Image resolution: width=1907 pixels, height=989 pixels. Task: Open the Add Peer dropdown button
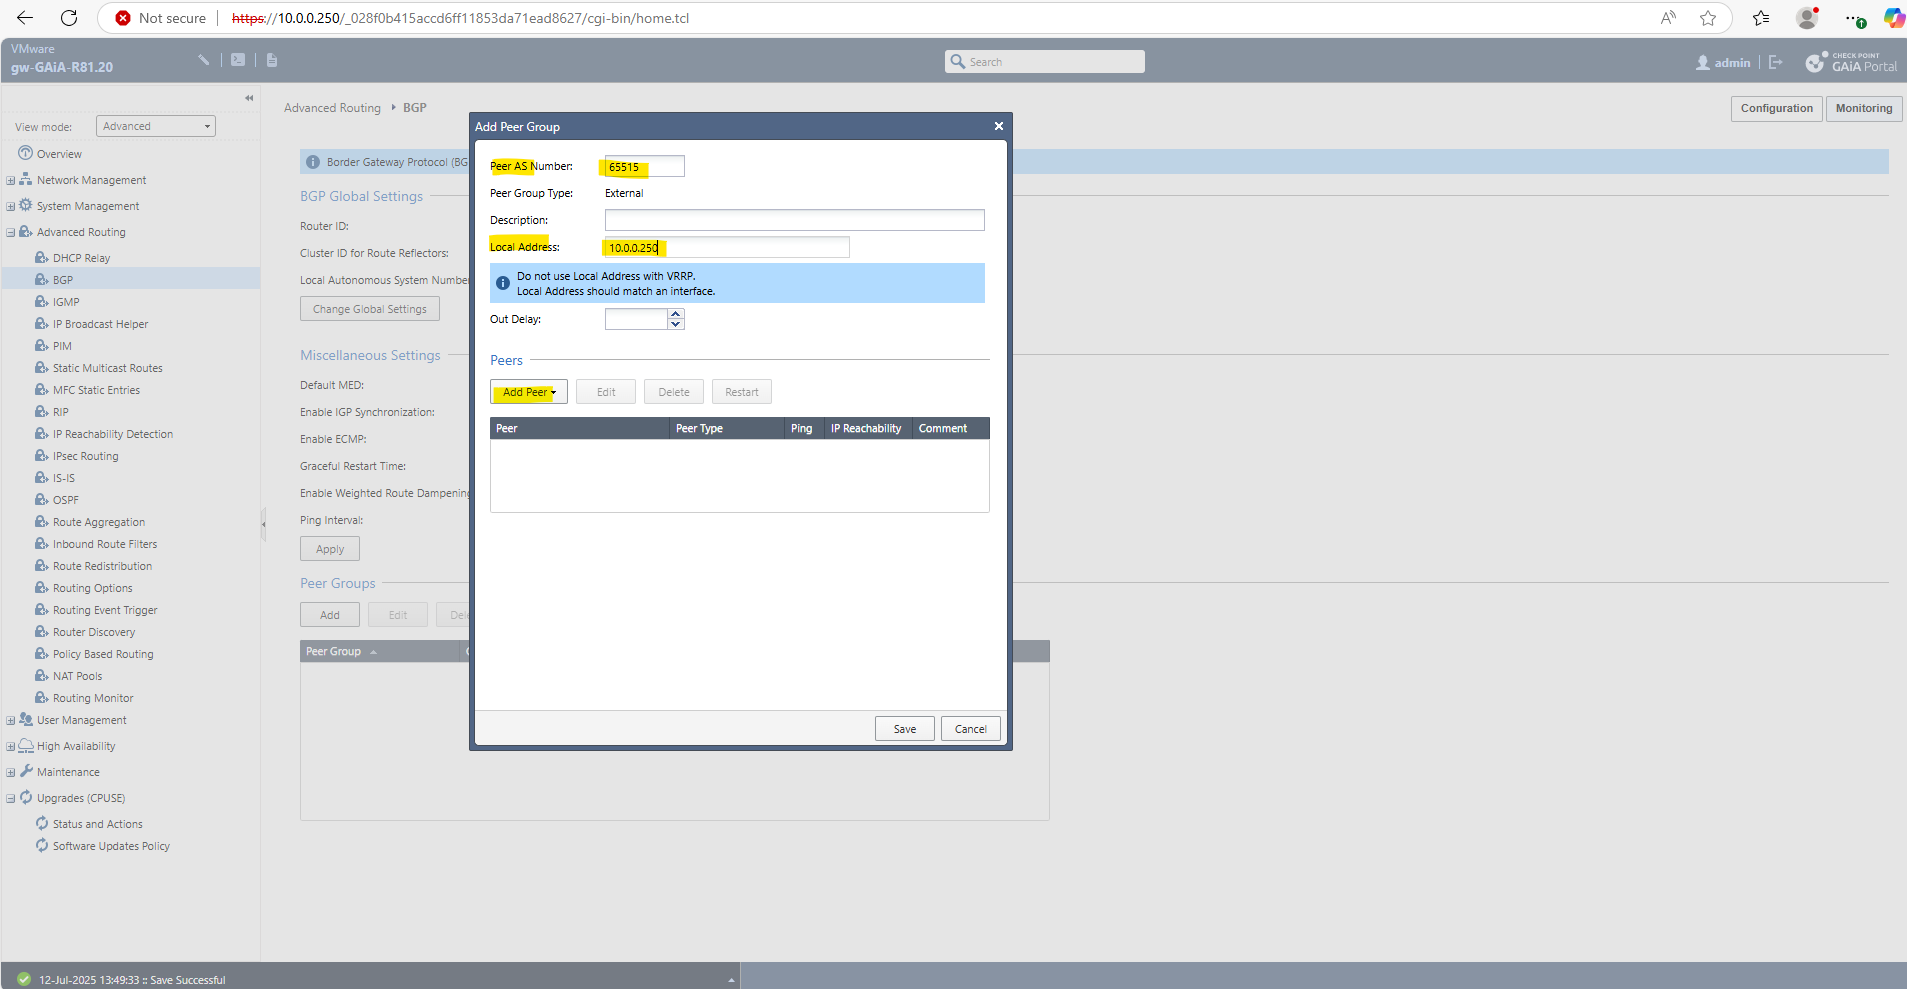(529, 392)
